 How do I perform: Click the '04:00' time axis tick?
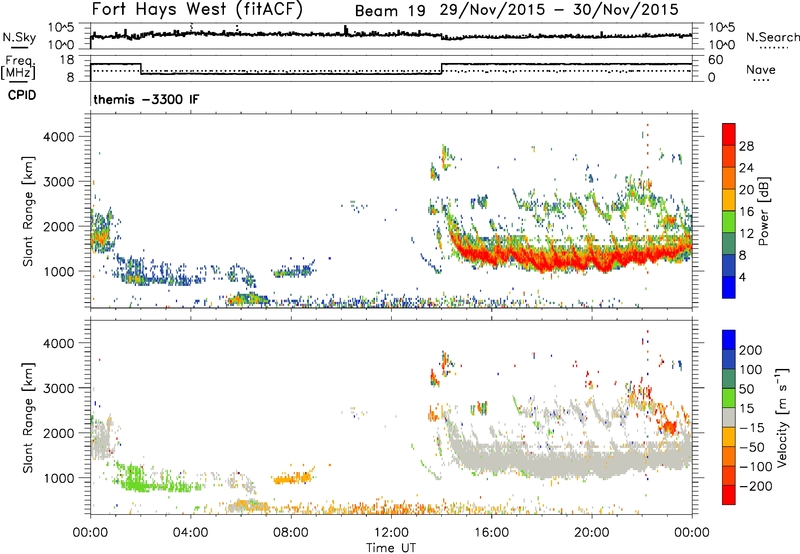(x=190, y=533)
